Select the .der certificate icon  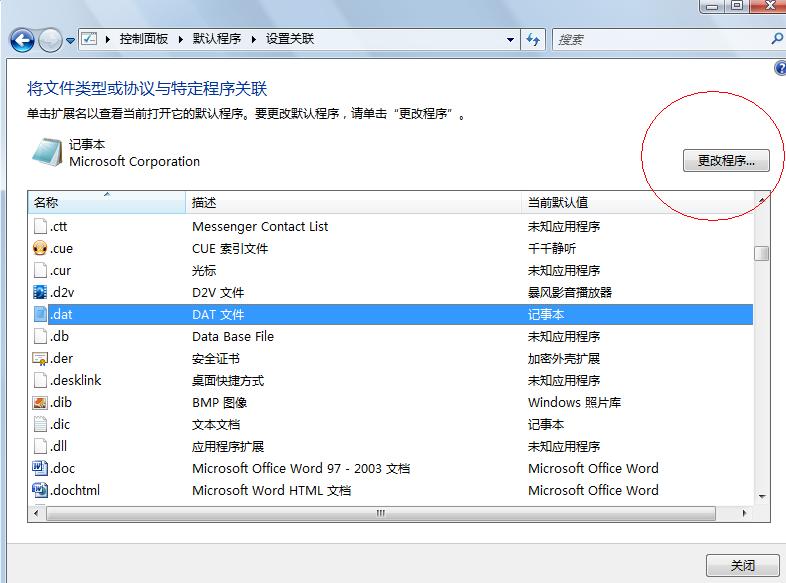[x=40, y=358]
